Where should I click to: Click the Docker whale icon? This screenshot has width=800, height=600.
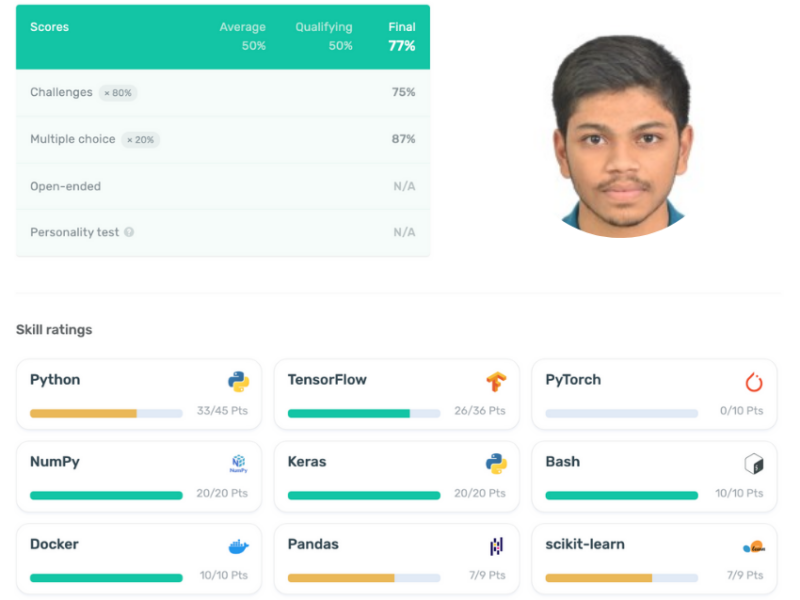238,546
